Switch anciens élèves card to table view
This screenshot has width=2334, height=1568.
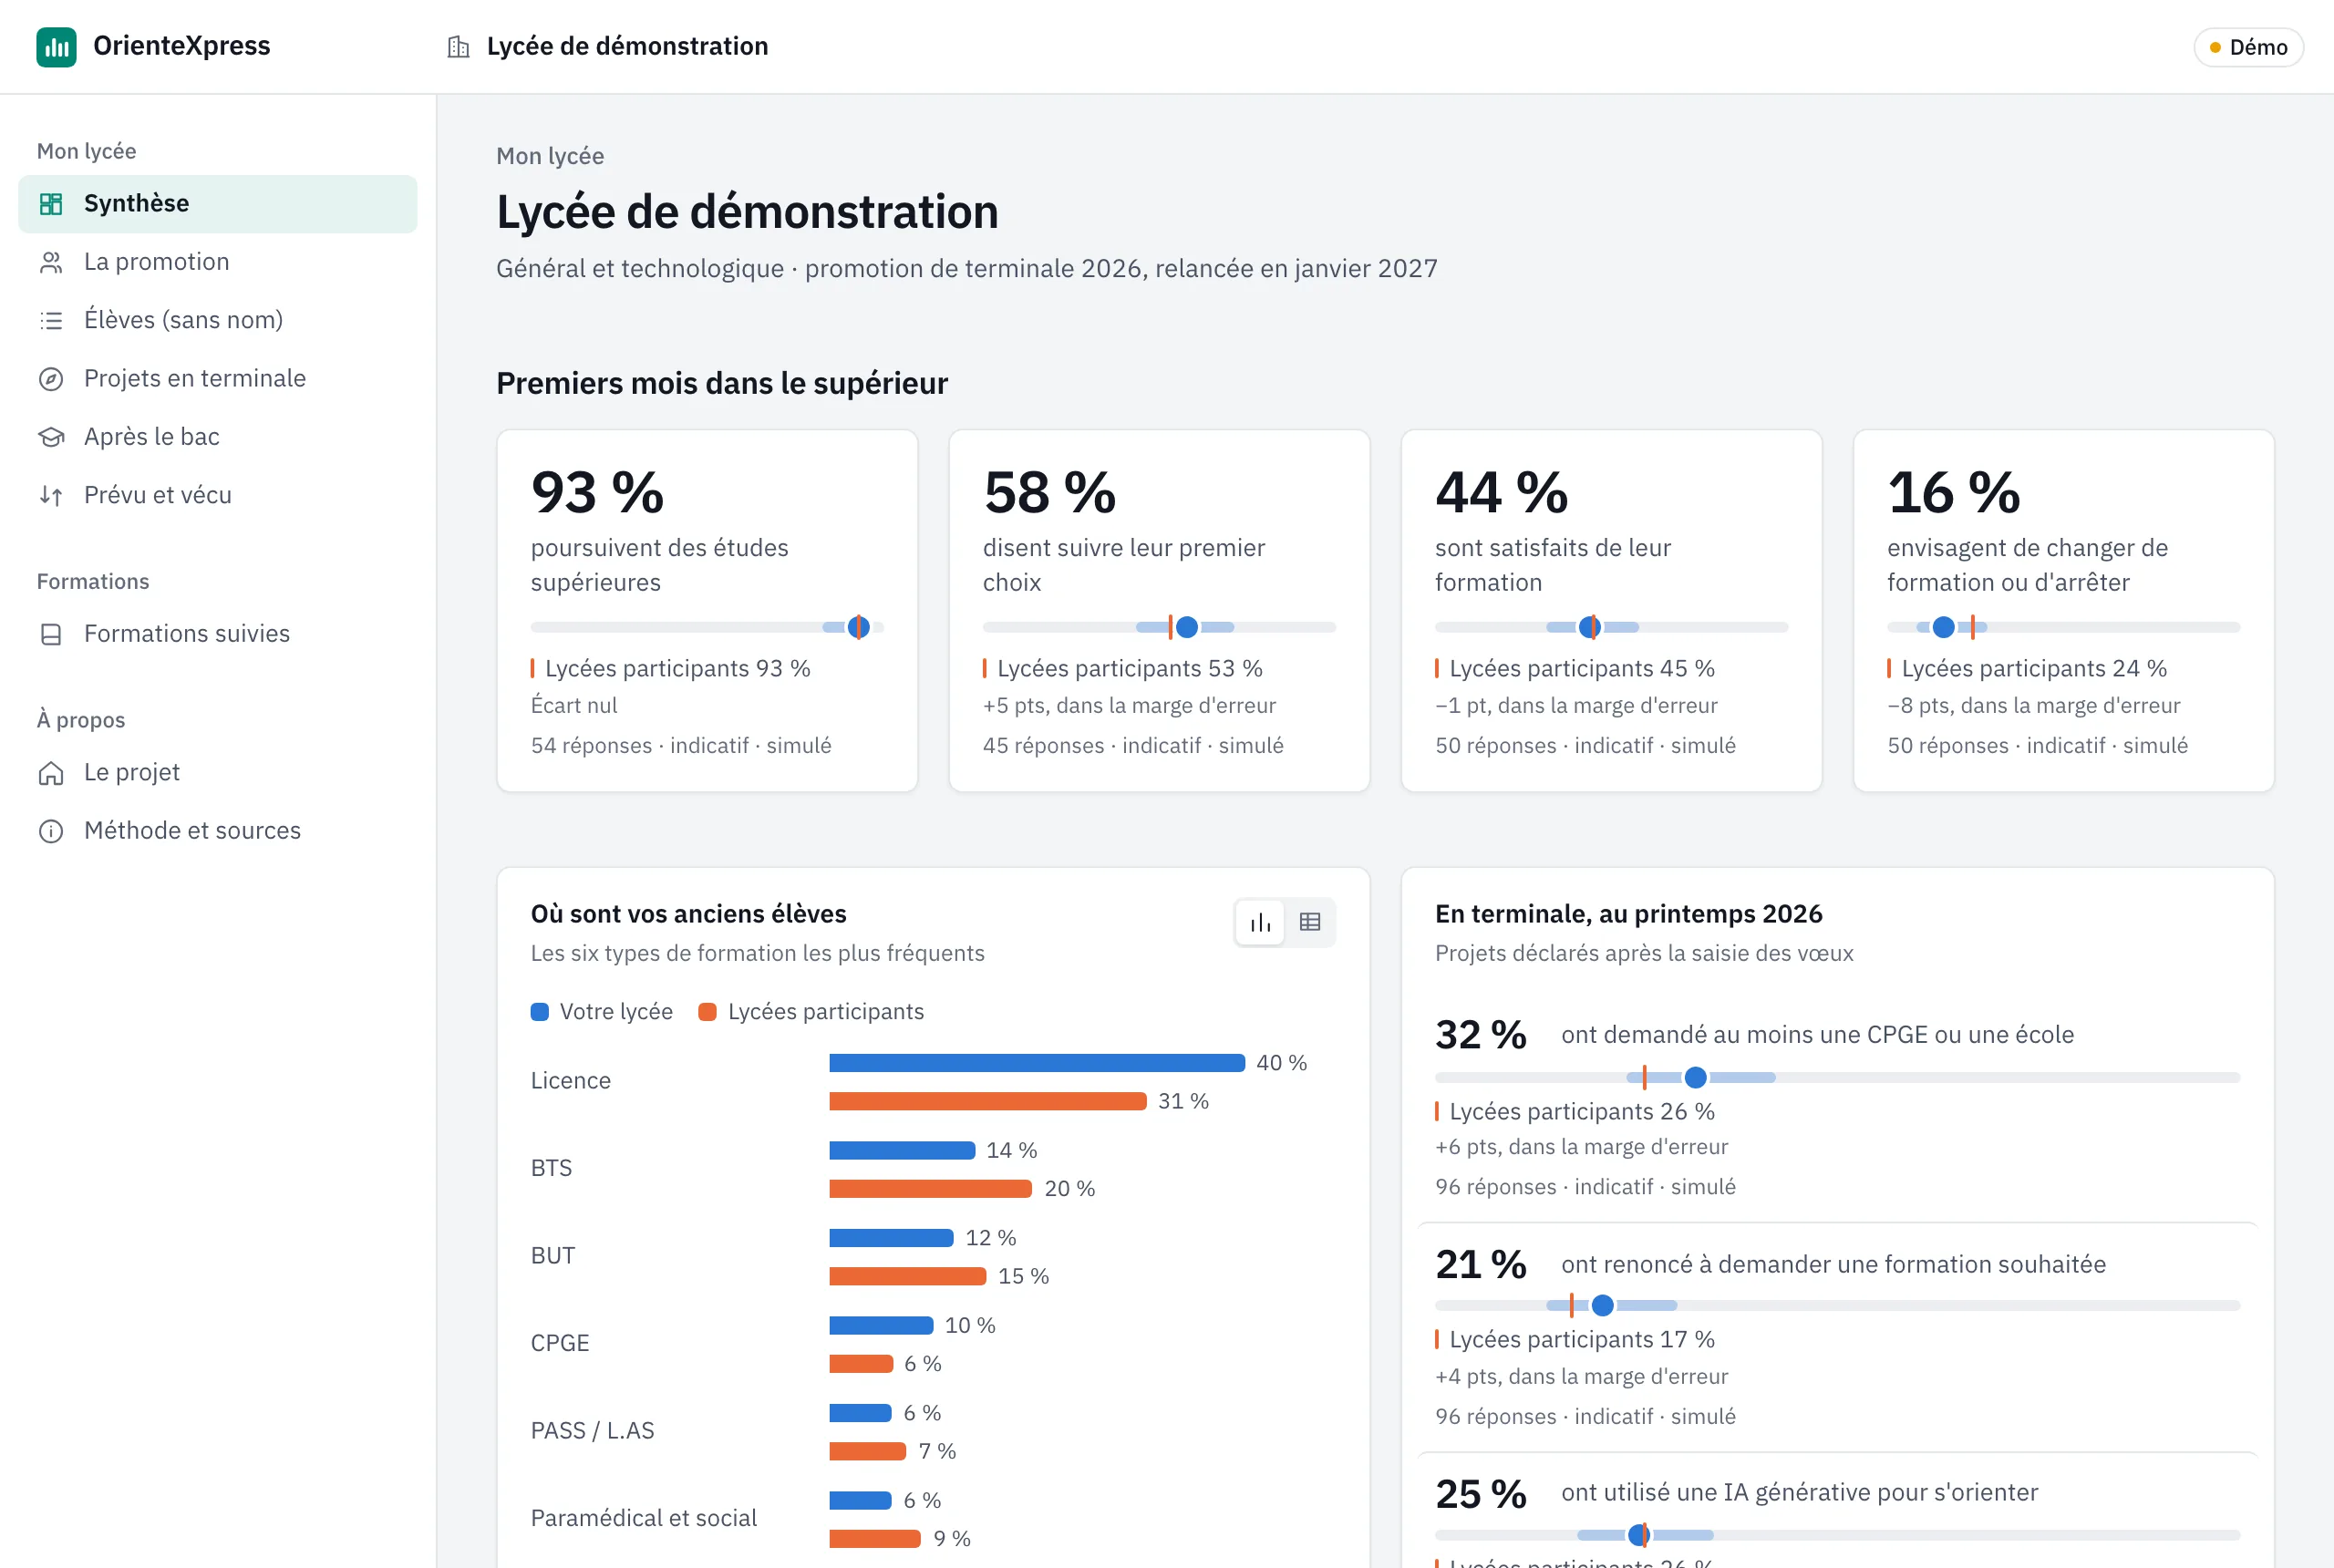[x=1310, y=922]
